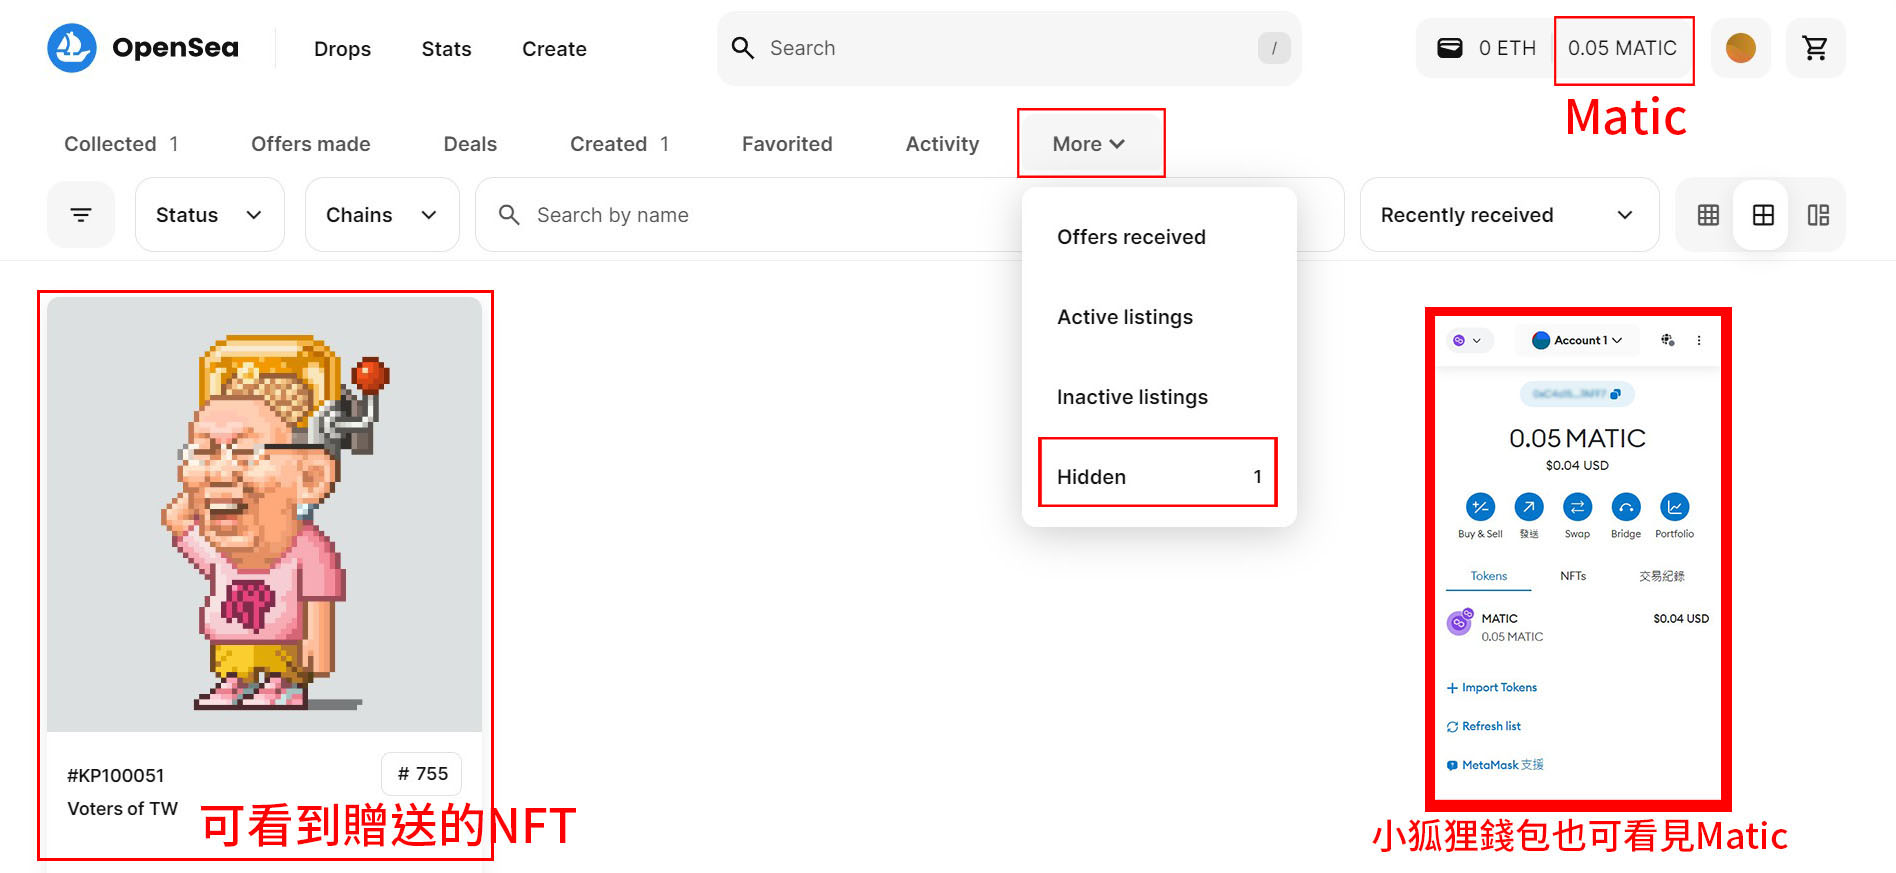Switch to Offers made tab

[311, 144]
